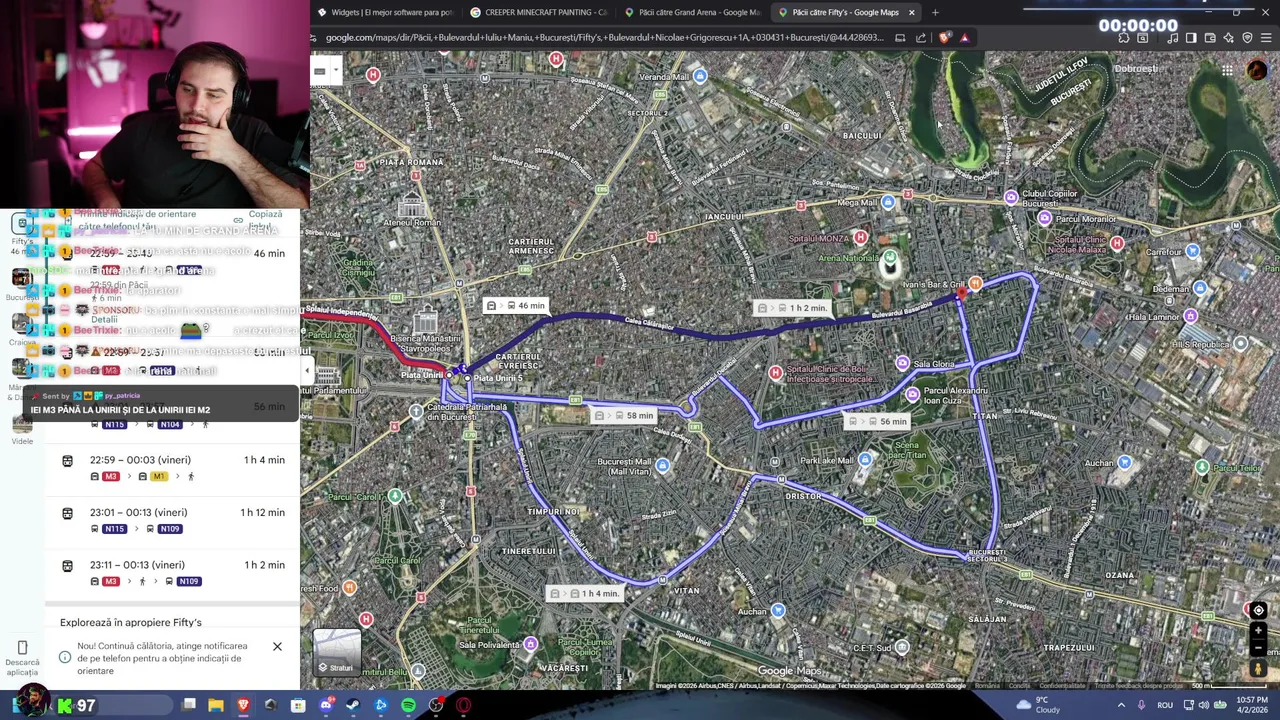Click the 56 min route label on map
This screenshot has height=720, width=1280.
(x=879, y=421)
